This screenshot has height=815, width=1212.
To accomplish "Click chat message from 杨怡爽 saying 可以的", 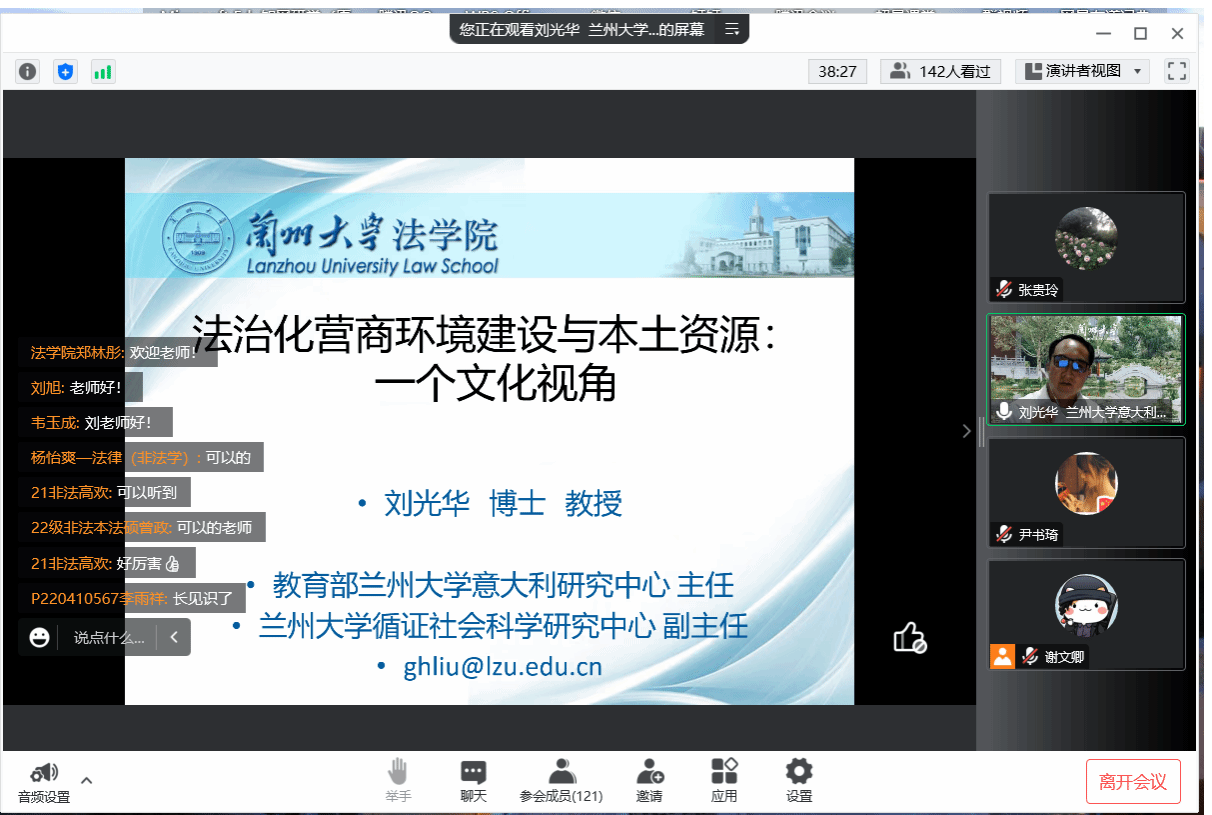I will click(141, 457).
